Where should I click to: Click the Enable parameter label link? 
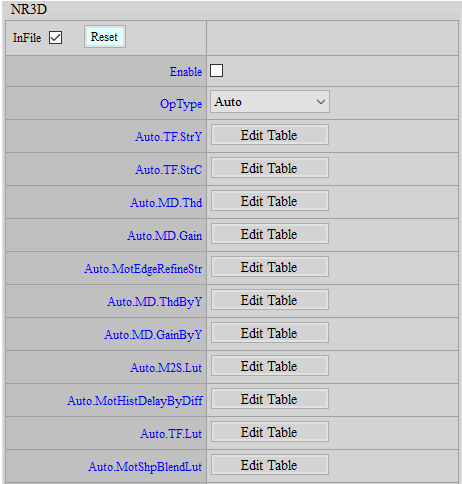point(186,72)
